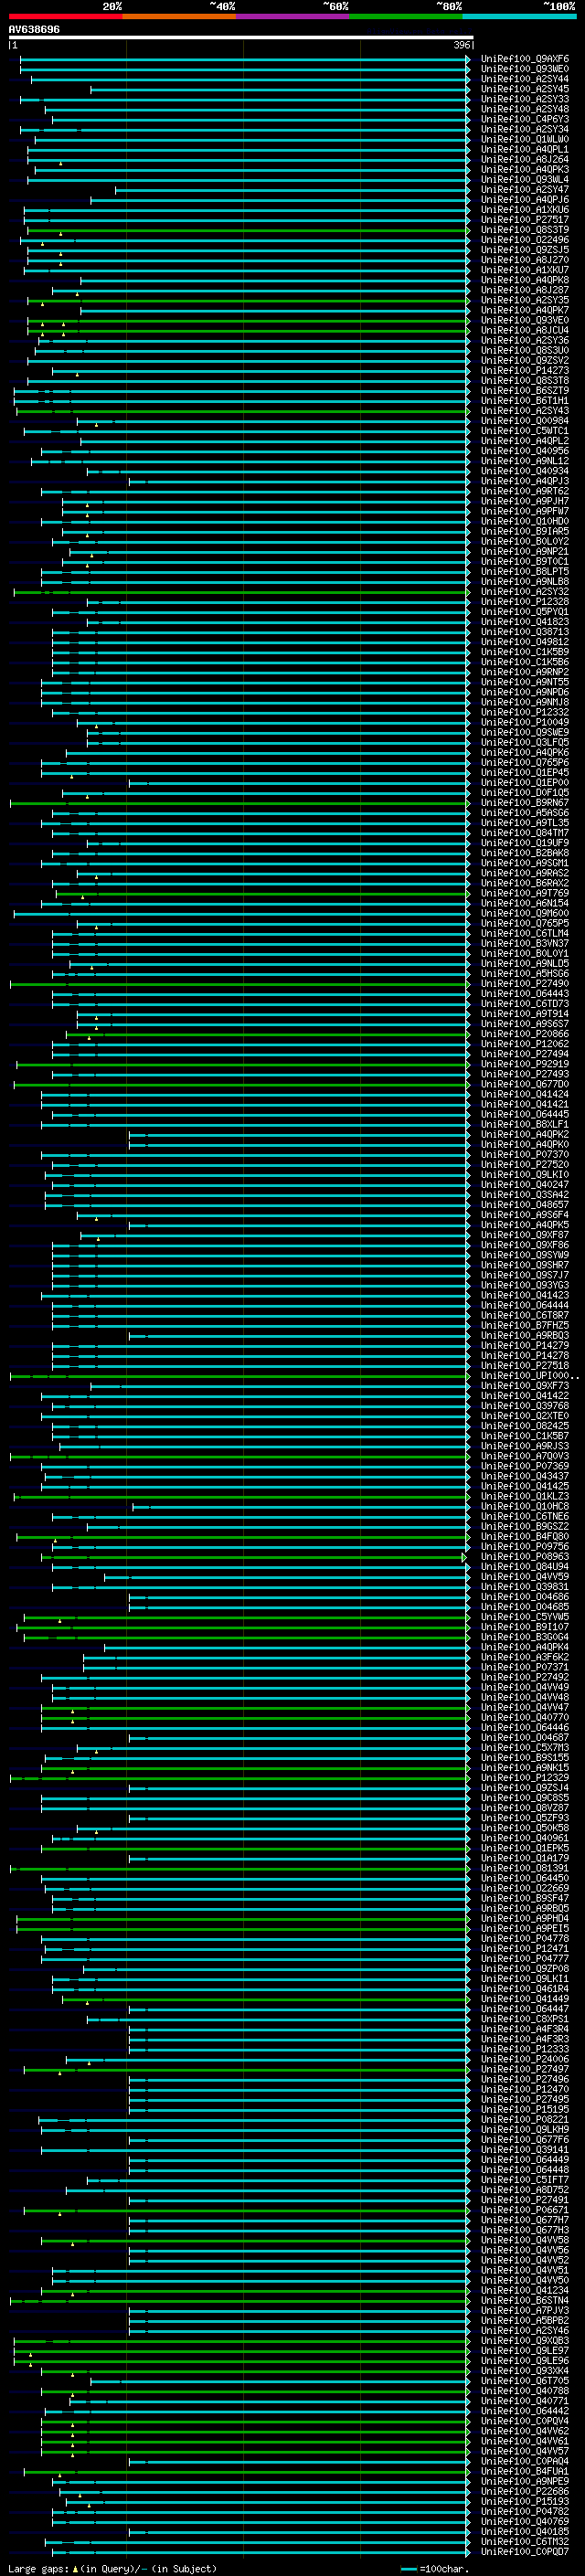Select the UniRef100_O22496 label
Image resolution: width=585 pixels, height=2576 pixels.
[x=525, y=240]
